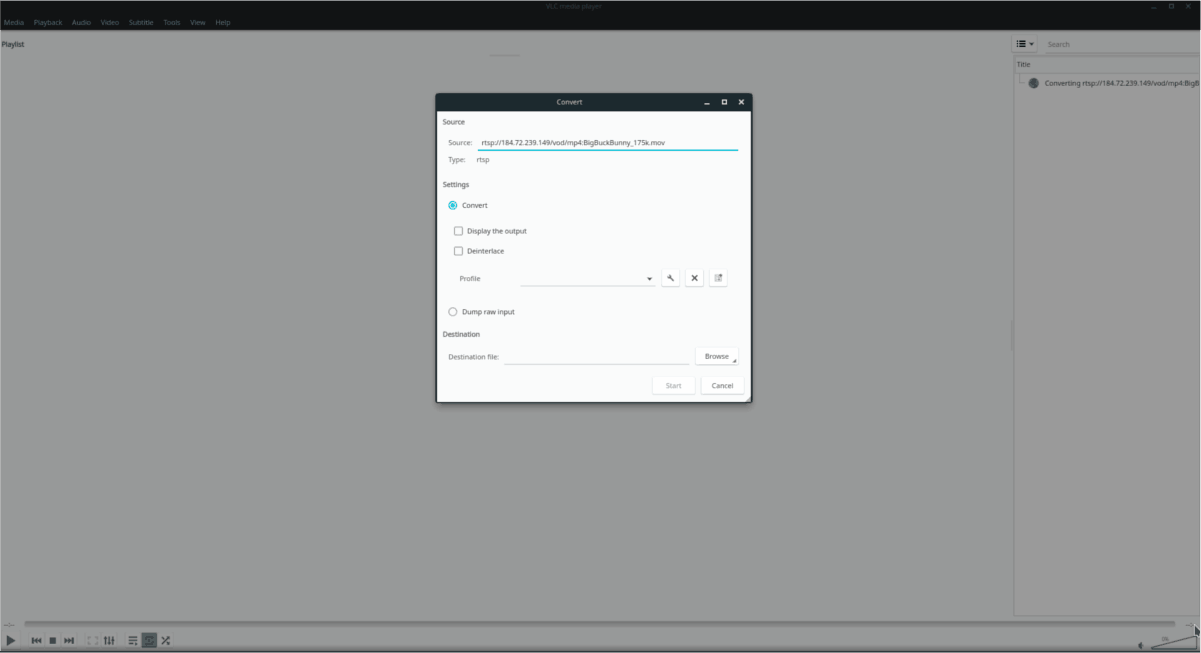This screenshot has width=1201, height=653.
Task: Click the Previous media button
Action: click(x=36, y=640)
